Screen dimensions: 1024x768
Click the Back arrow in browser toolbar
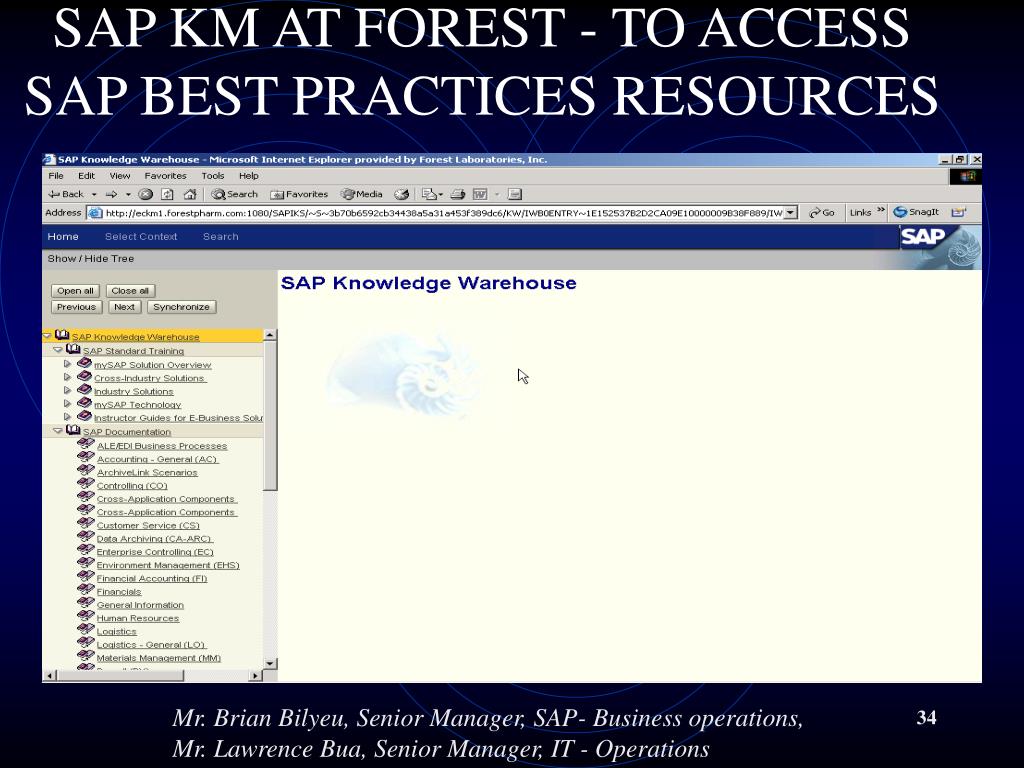[x=66, y=194]
